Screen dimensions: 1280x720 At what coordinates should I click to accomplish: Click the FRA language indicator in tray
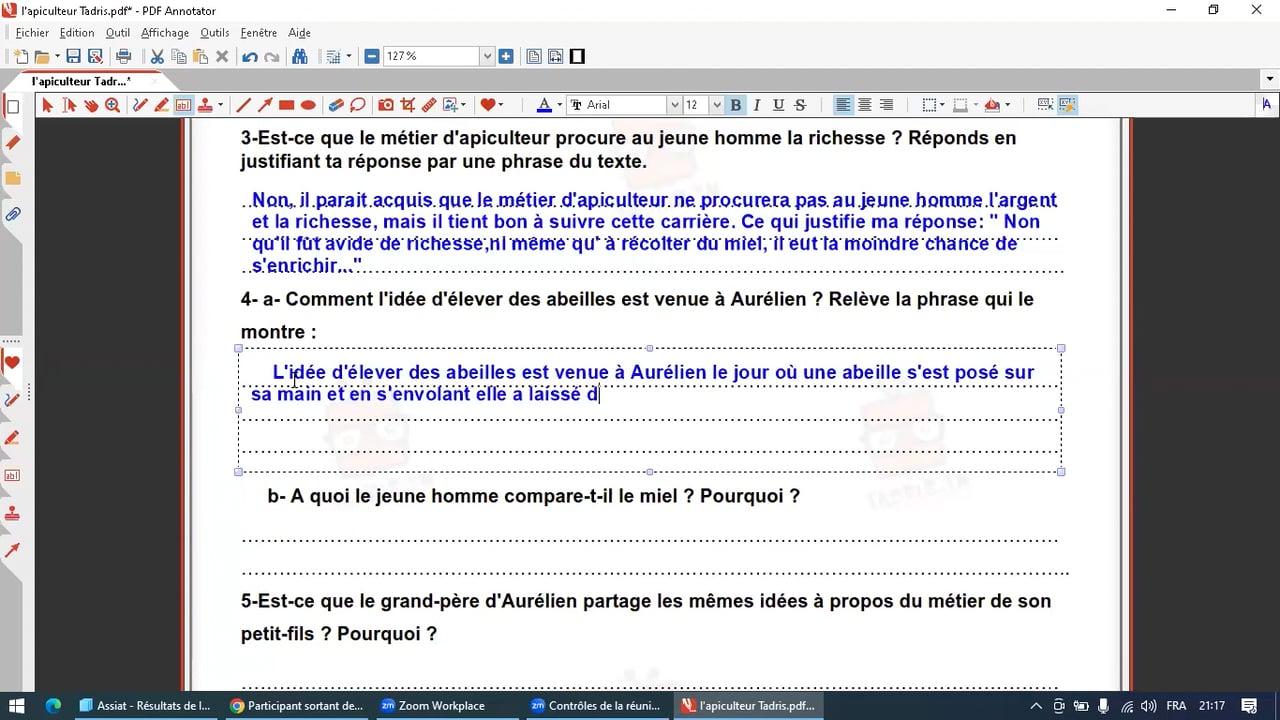tap(1176, 705)
